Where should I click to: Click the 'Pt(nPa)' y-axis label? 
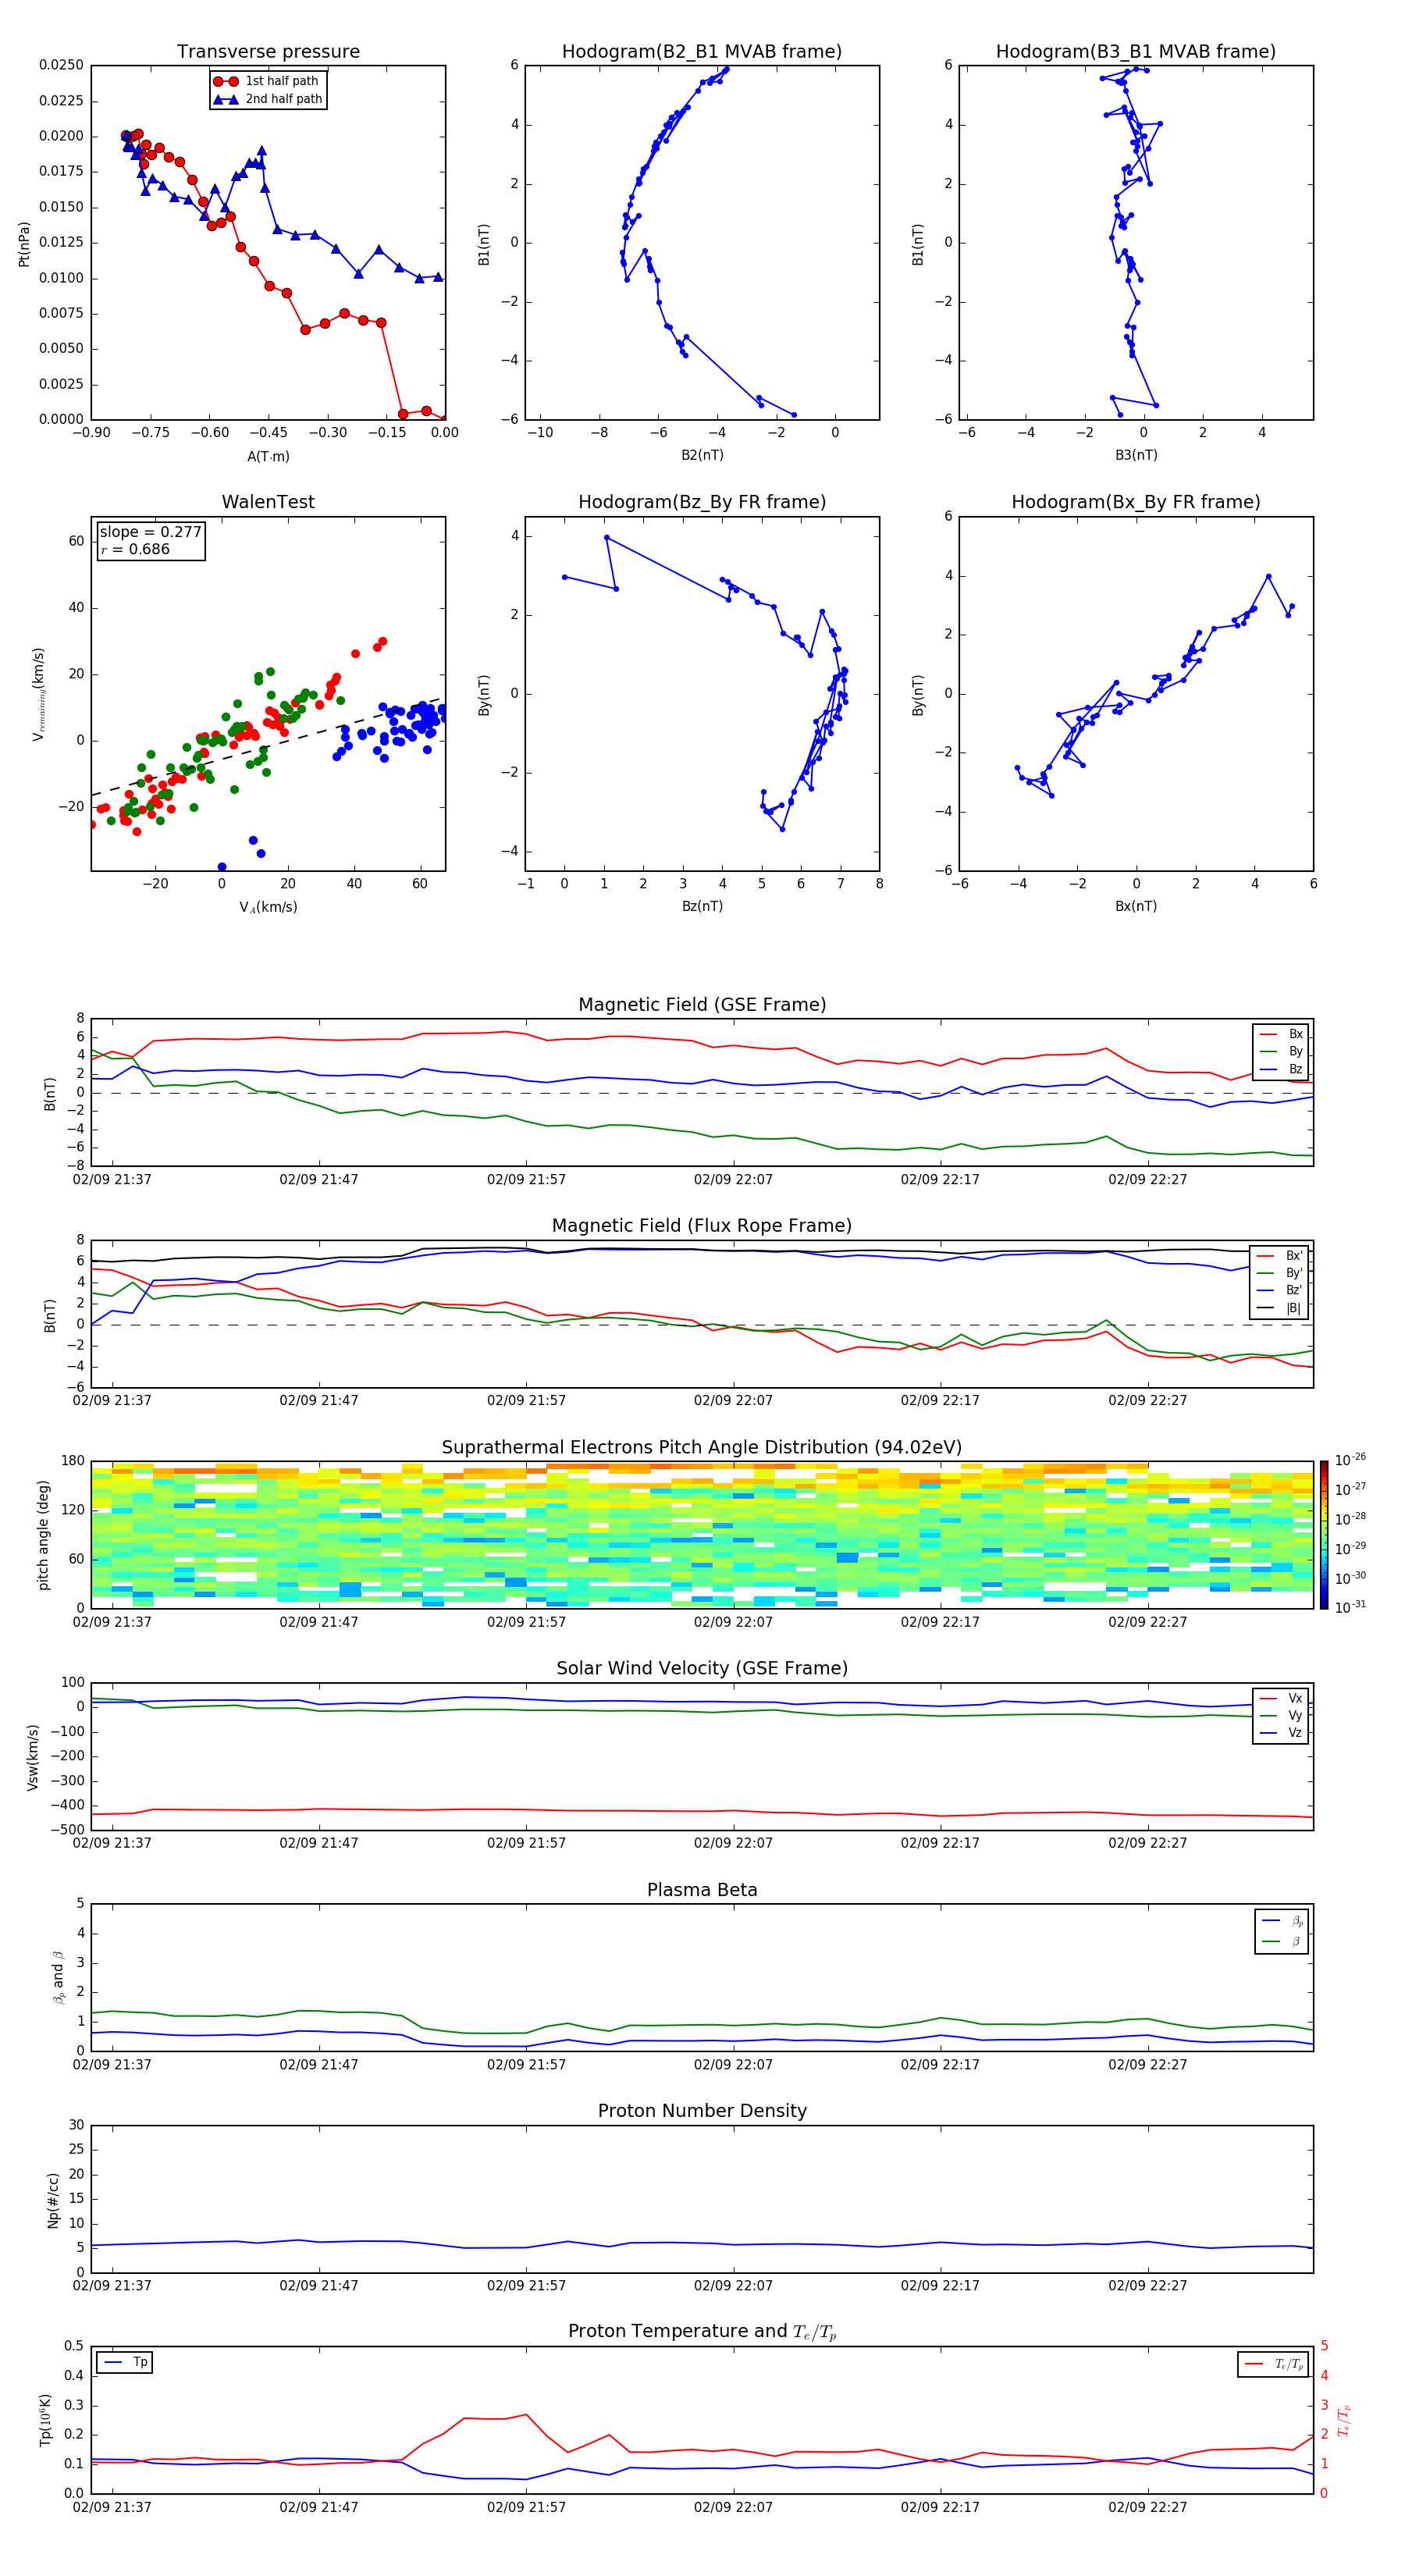24,243
